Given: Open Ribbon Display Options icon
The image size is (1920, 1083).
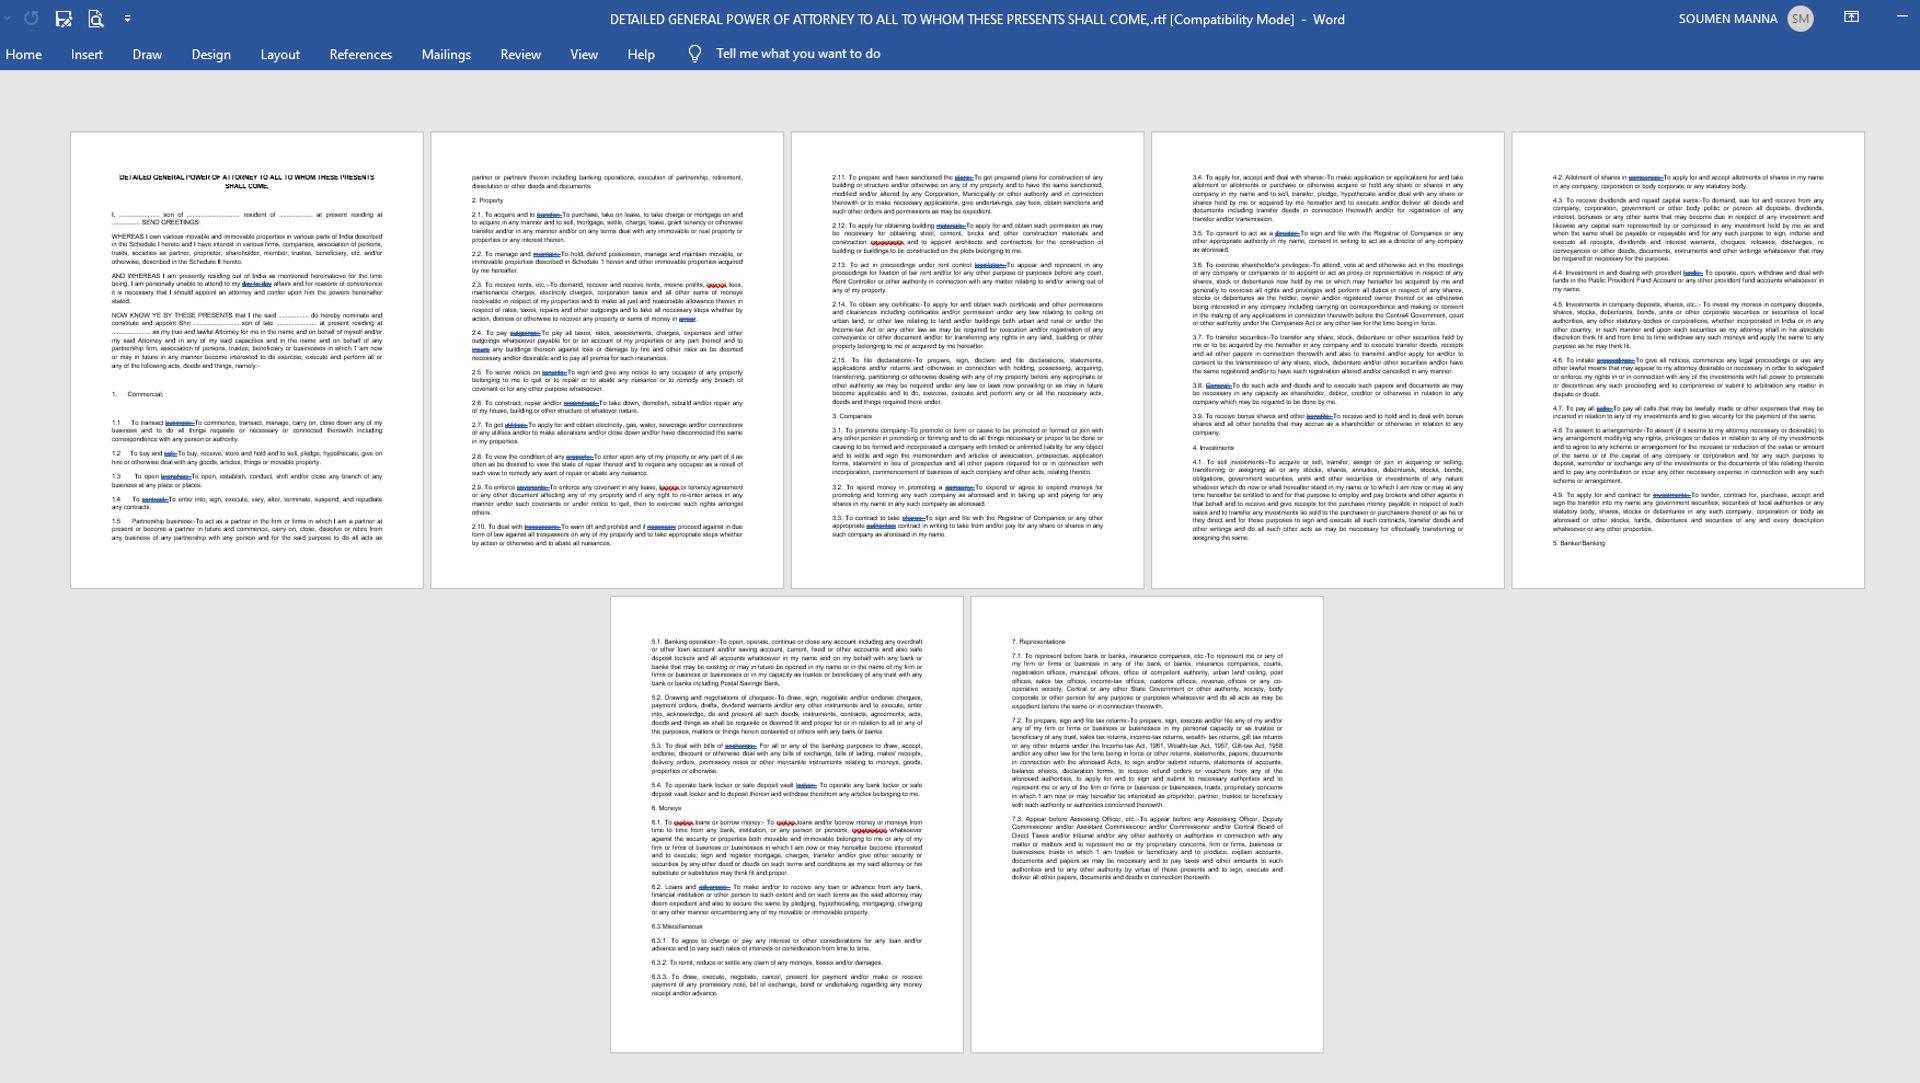Looking at the screenshot, I should tap(1851, 18).
